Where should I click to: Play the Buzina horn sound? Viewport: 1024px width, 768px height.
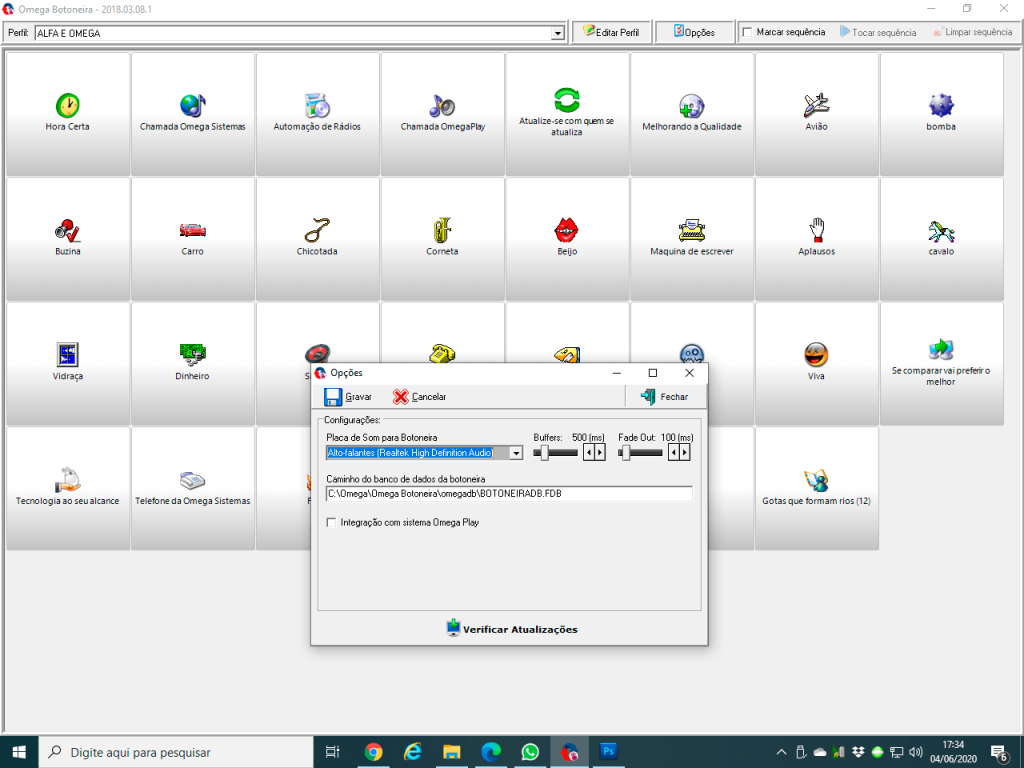coord(68,239)
